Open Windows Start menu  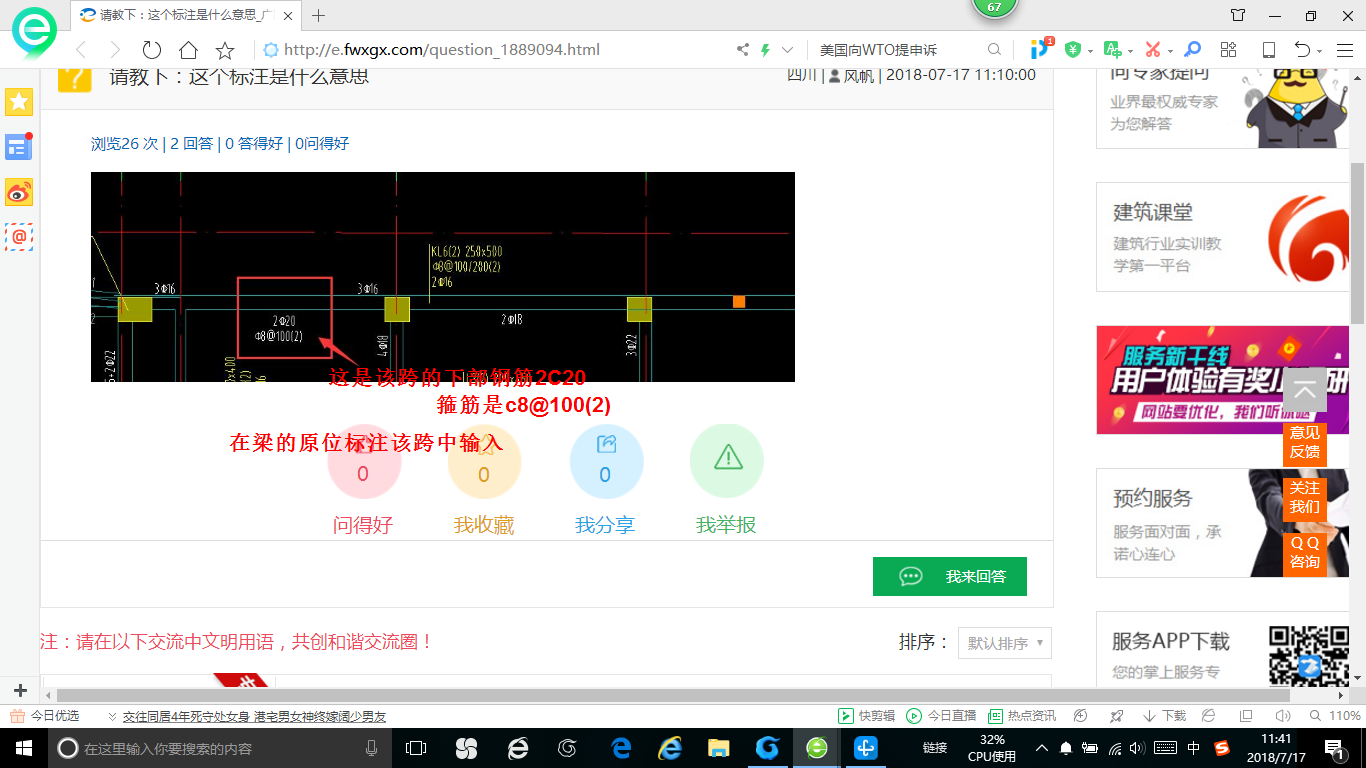(23, 747)
